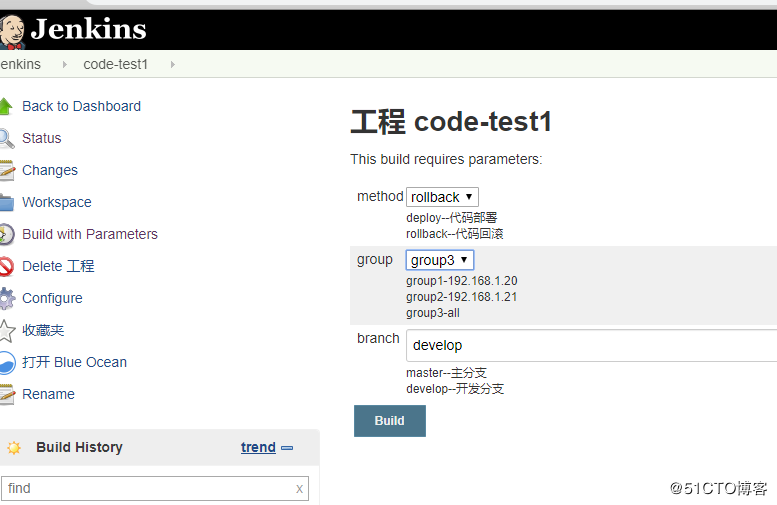Click the 收藏夹 star icon
The width and height of the screenshot is (777, 505).
[x=7, y=331]
